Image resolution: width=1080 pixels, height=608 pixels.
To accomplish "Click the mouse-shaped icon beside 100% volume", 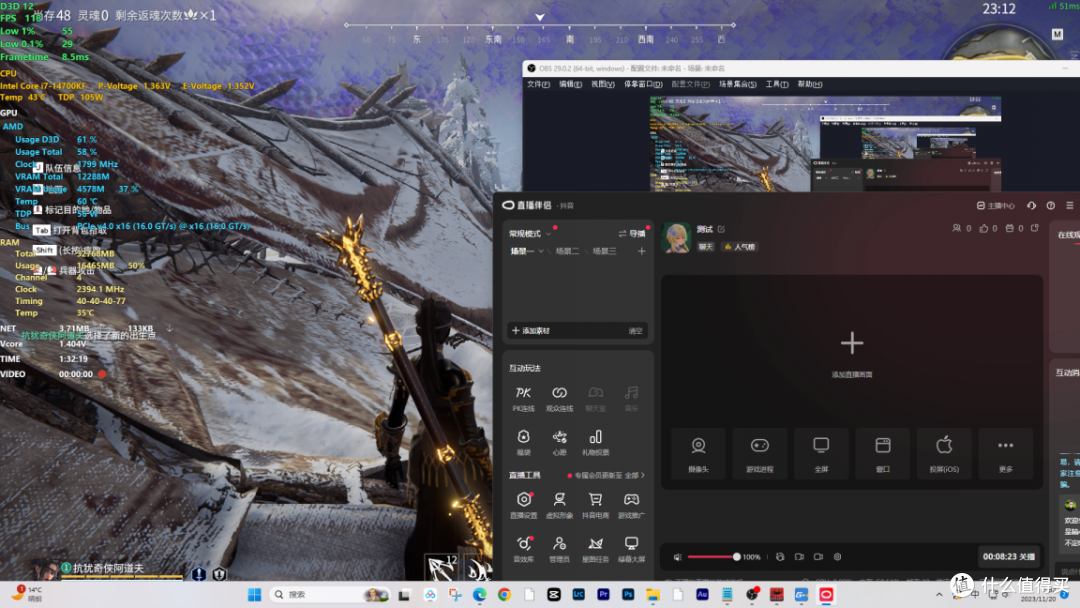I will (780, 557).
